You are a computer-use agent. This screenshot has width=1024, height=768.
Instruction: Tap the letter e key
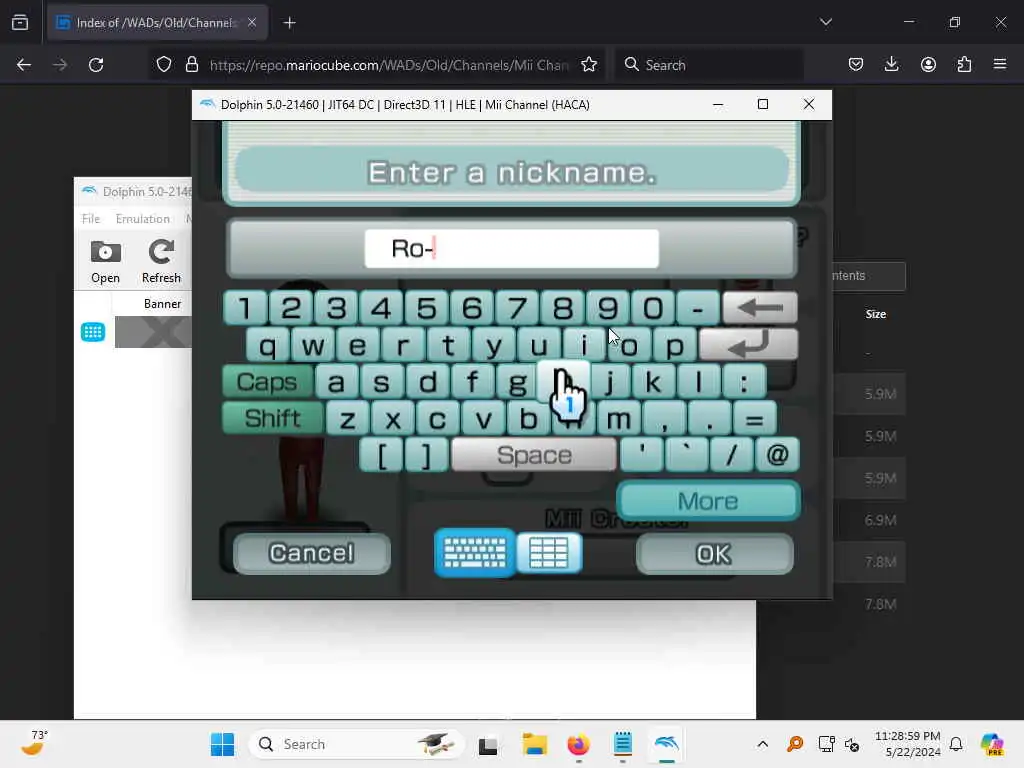[x=357, y=345]
